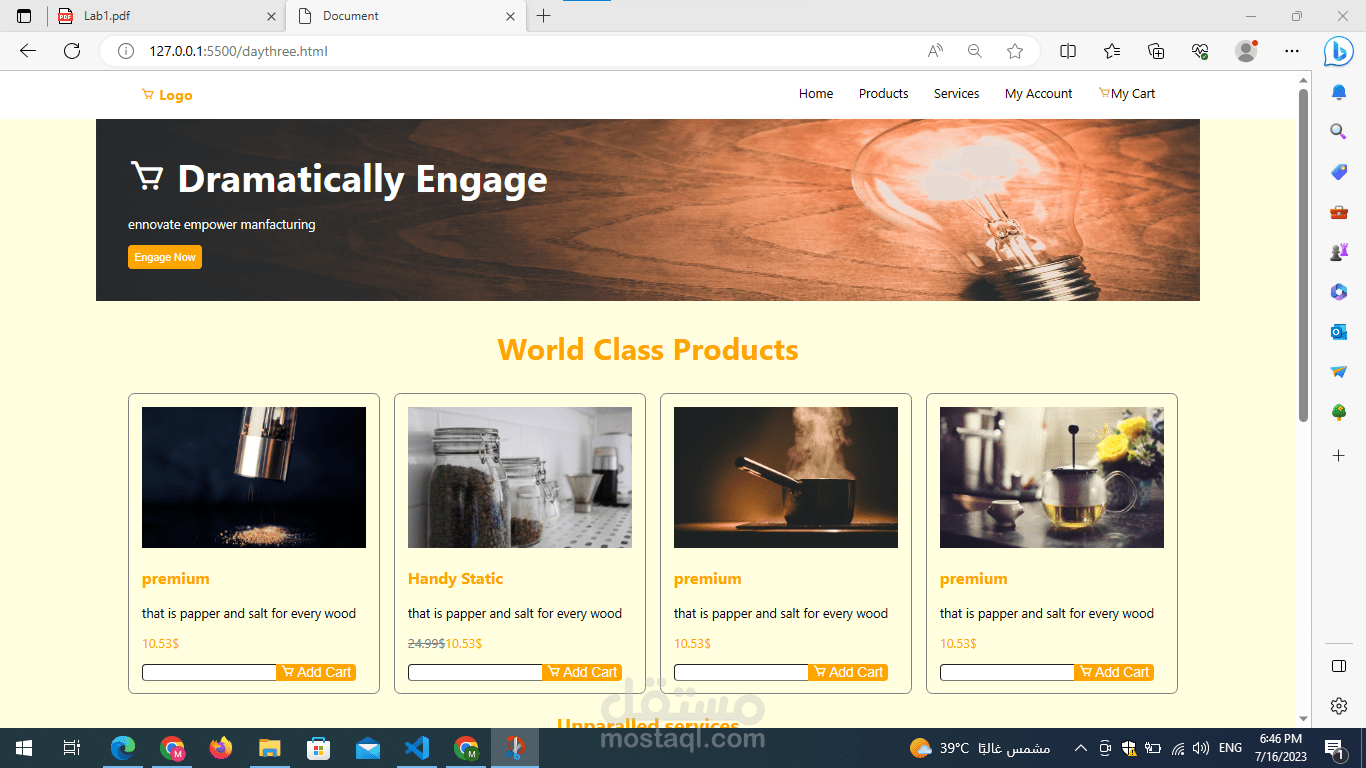The width and height of the screenshot is (1366, 768).
Task: Click the page vertical scrollbar thumb
Action: click(x=1303, y=255)
